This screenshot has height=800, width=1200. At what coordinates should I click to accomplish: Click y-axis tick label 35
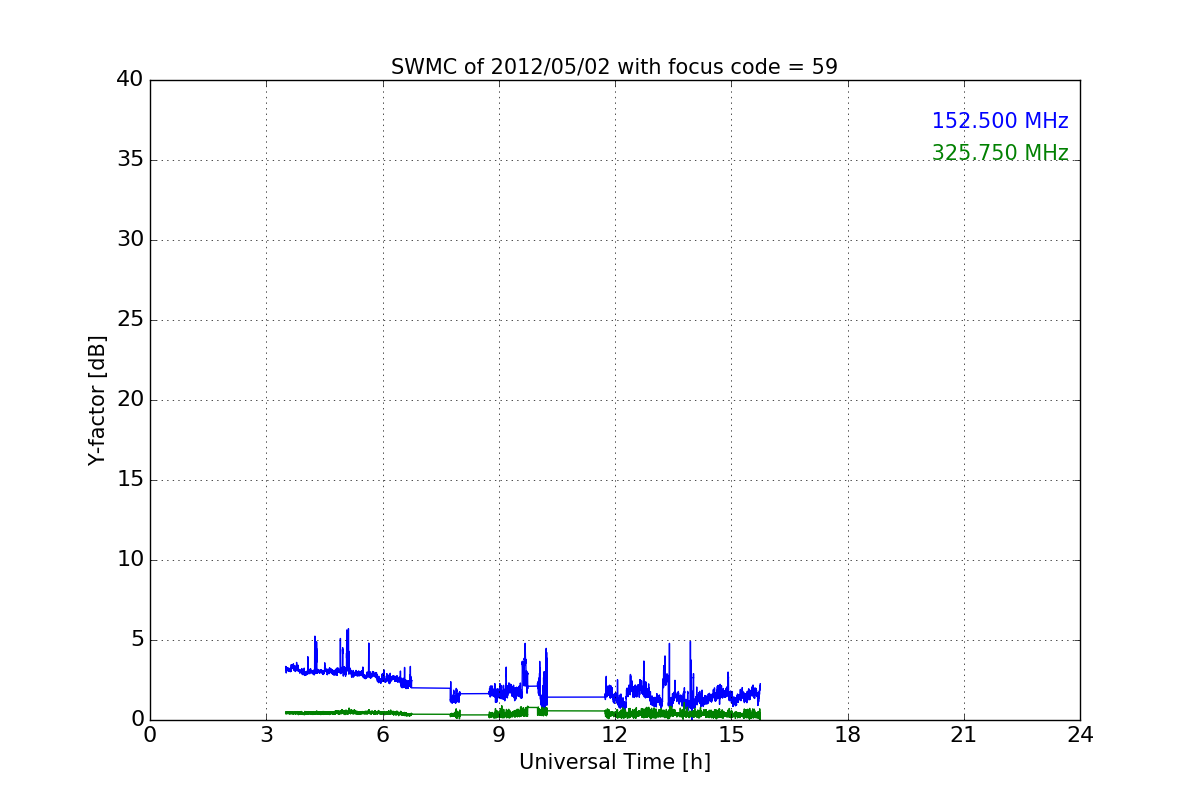(130, 160)
